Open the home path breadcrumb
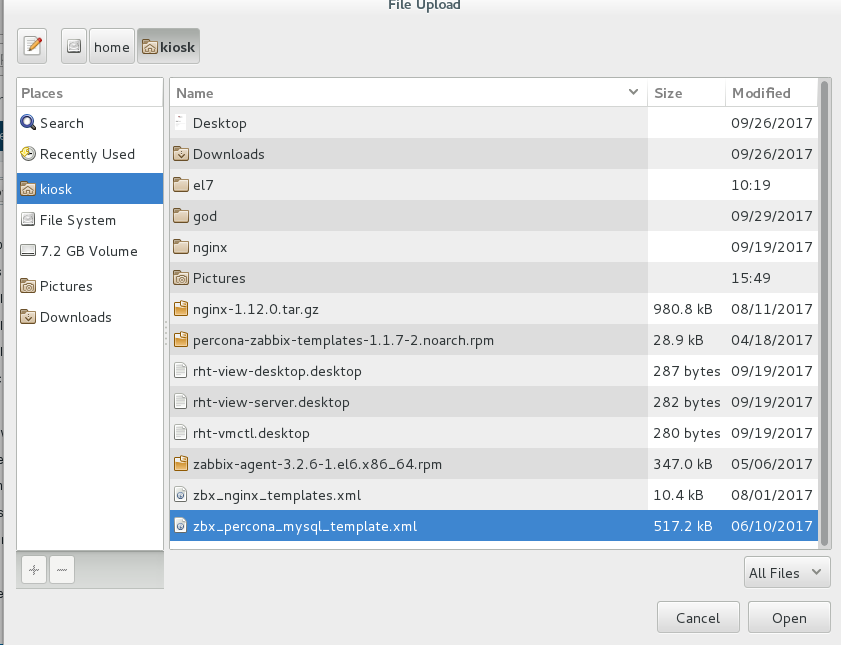 112,46
